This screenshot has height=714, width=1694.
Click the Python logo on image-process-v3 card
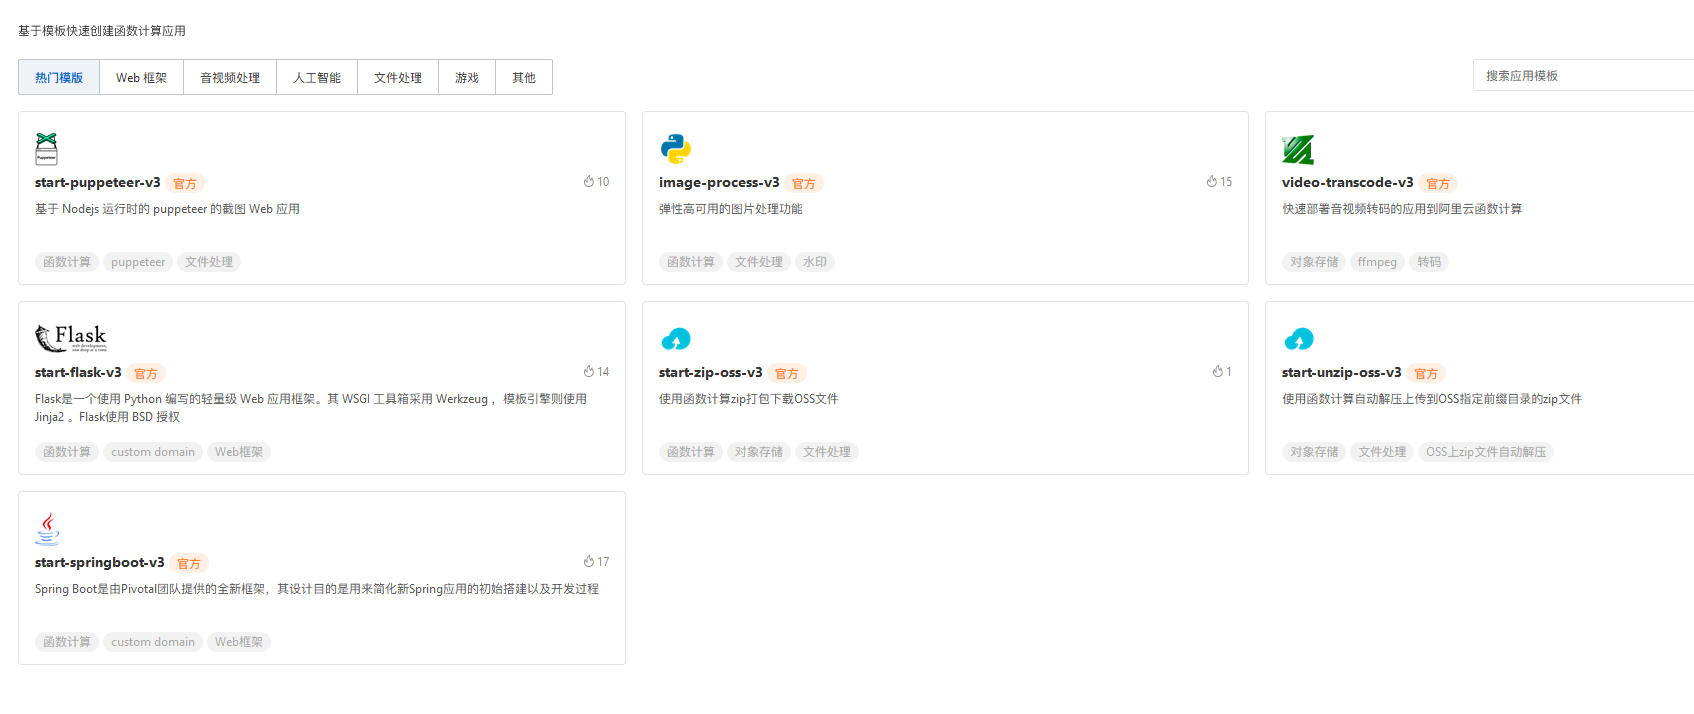pyautogui.click(x=676, y=149)
